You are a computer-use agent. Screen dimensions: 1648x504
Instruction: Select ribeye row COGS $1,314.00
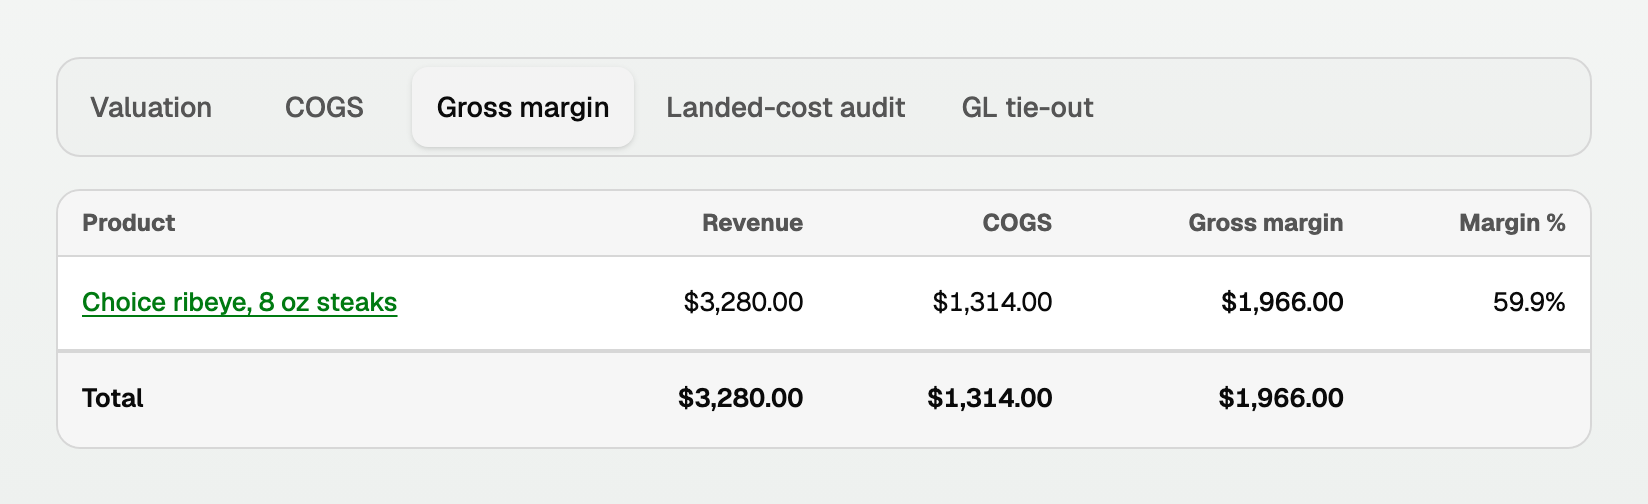[x=992, y=302]
